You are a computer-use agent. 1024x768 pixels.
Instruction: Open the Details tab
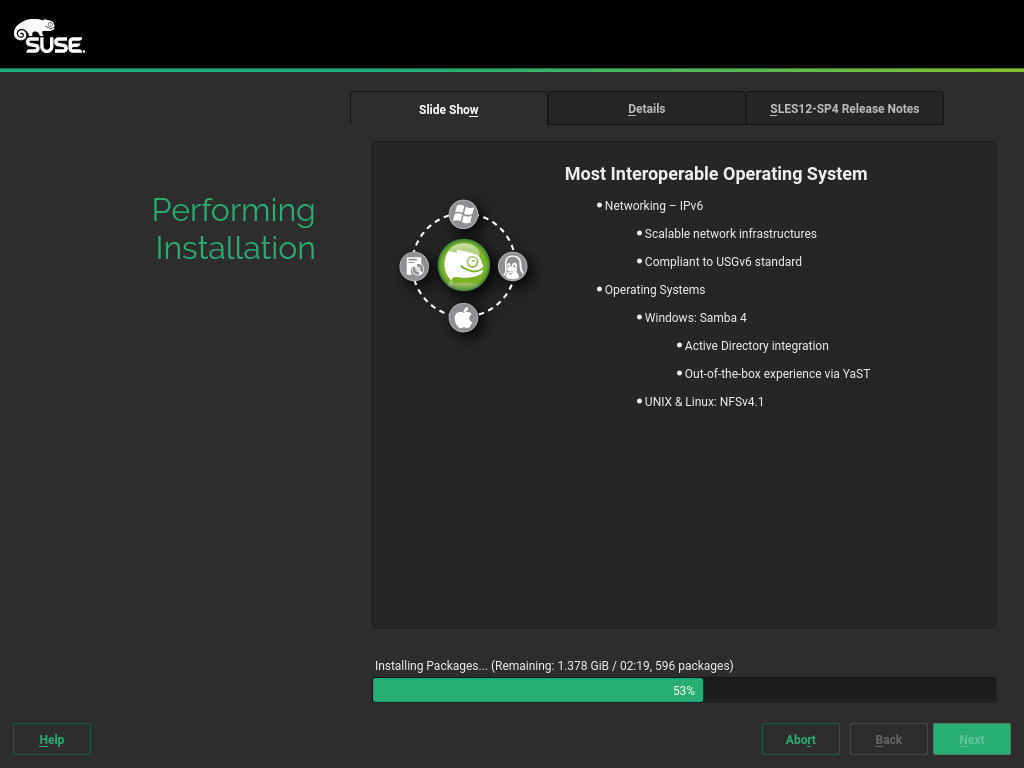(646, 108)
